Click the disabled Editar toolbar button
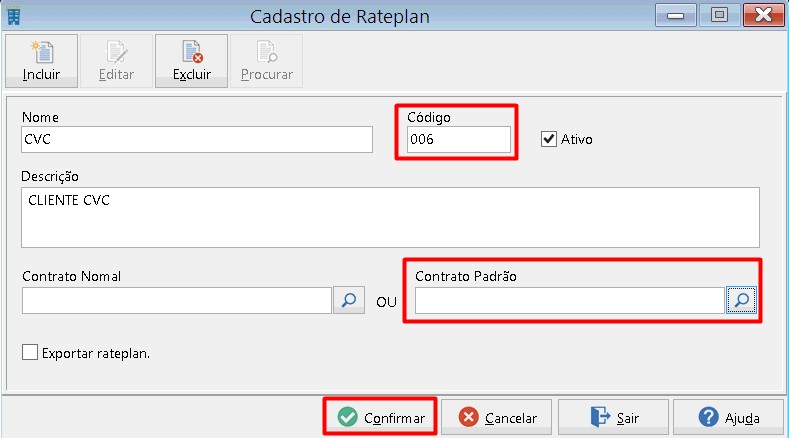 click(x=116, y=61)
